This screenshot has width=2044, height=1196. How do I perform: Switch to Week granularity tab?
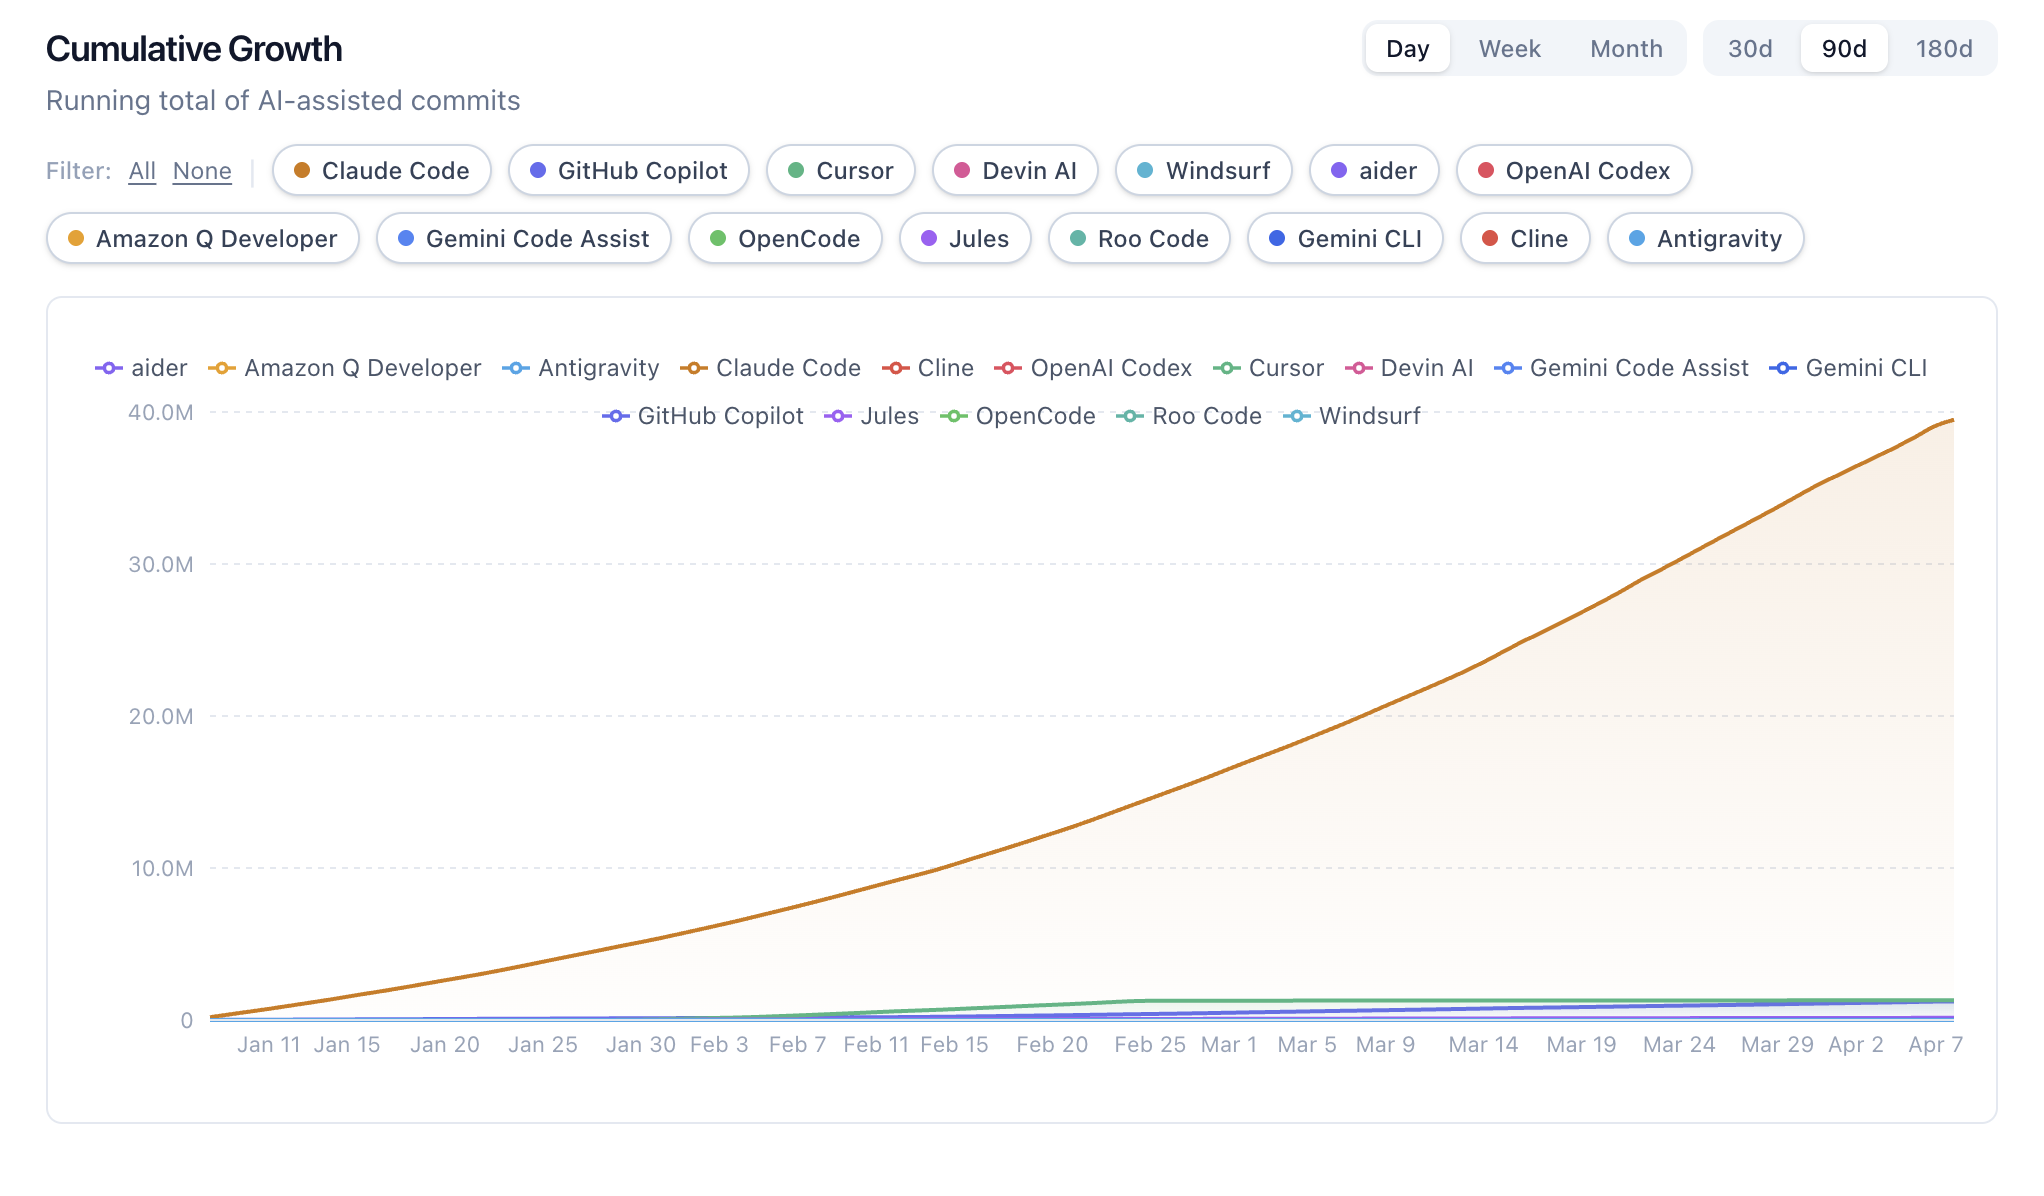pos(1509,49)
